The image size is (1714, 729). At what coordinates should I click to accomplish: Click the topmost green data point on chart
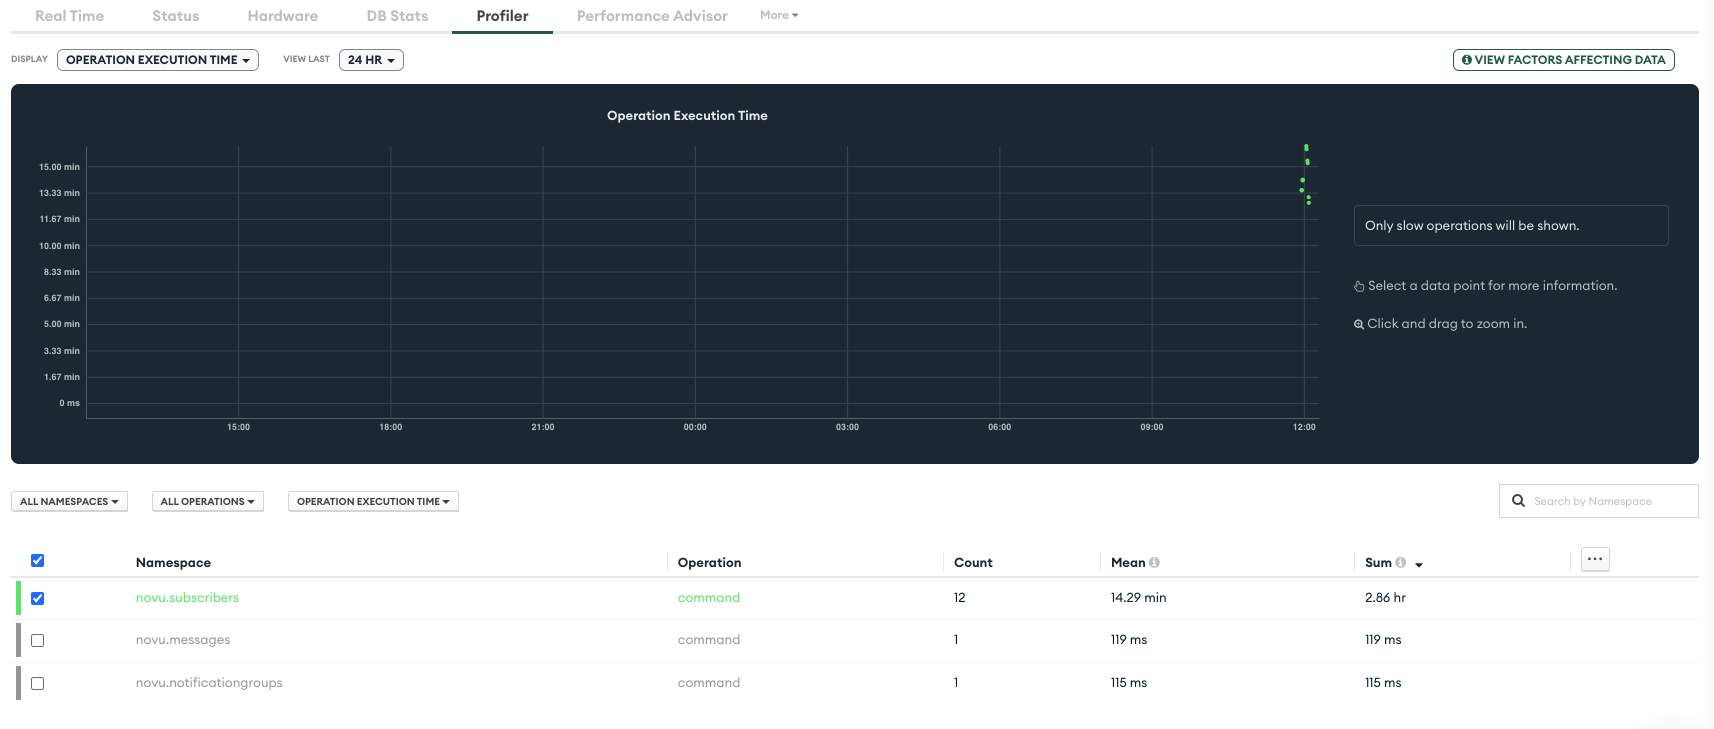click(x=1306, y=148)
